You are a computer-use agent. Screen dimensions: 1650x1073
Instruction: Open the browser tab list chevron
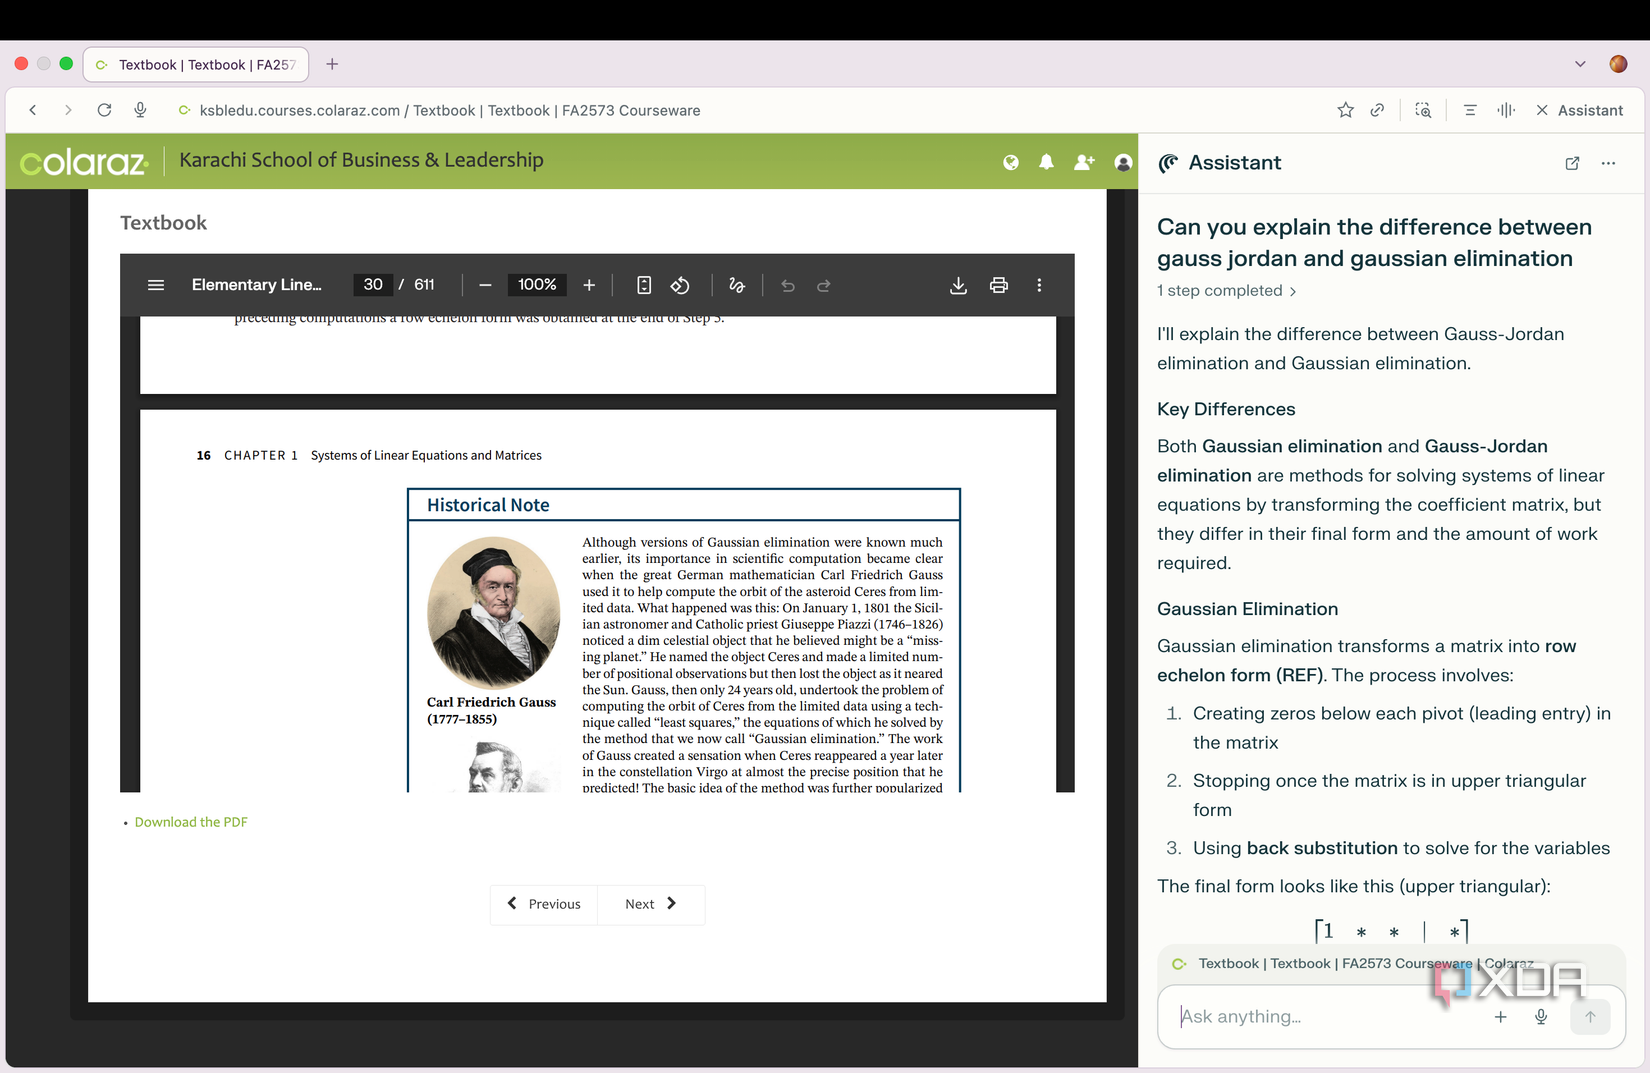[1580, 64]
